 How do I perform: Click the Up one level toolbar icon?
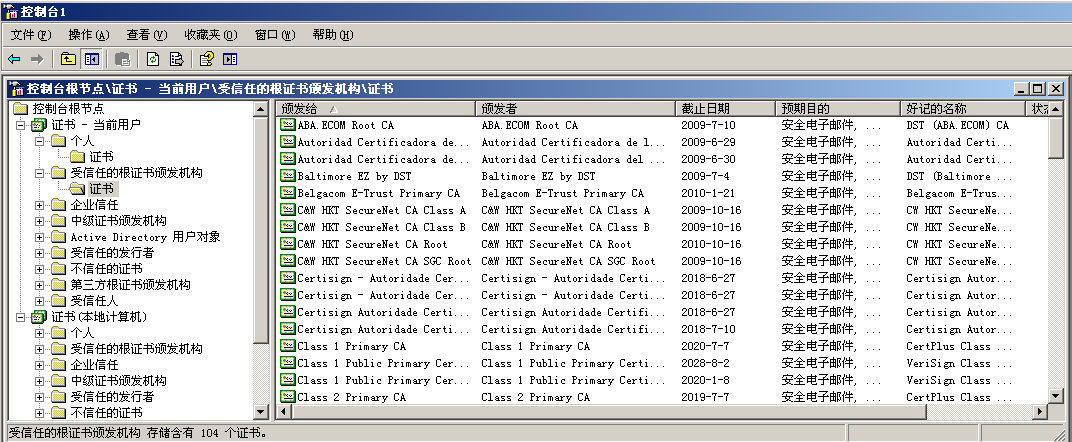(68, 59)
